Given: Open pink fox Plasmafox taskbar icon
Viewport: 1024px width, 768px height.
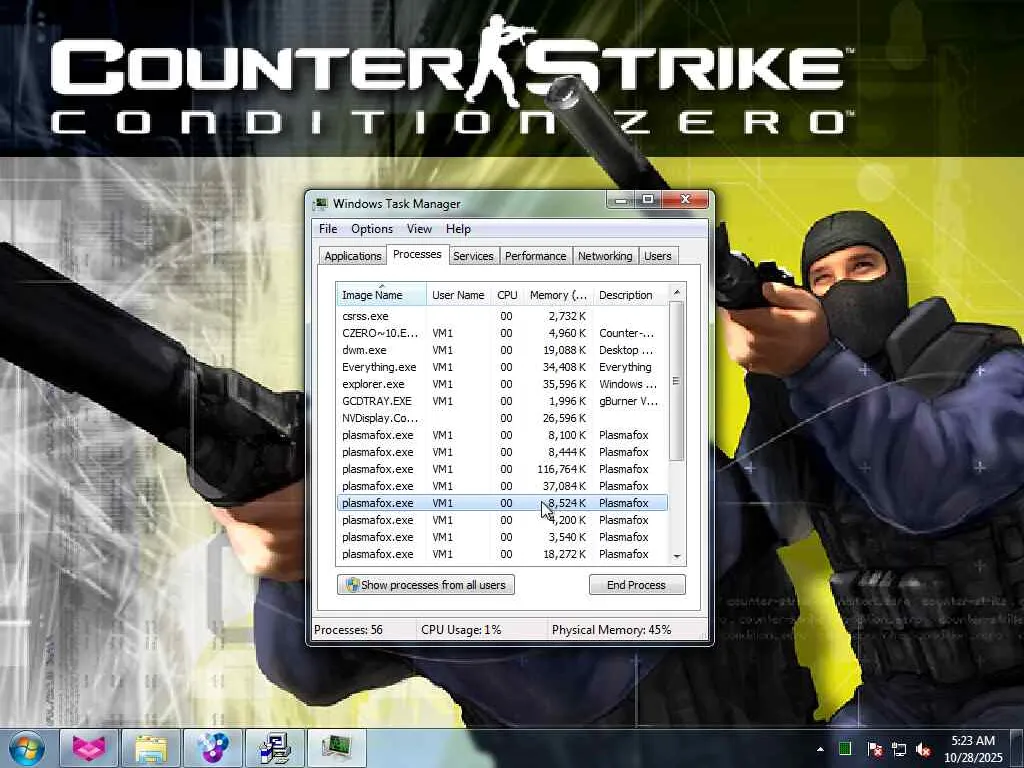Looking at the screenshot, I should coord(89,748).
